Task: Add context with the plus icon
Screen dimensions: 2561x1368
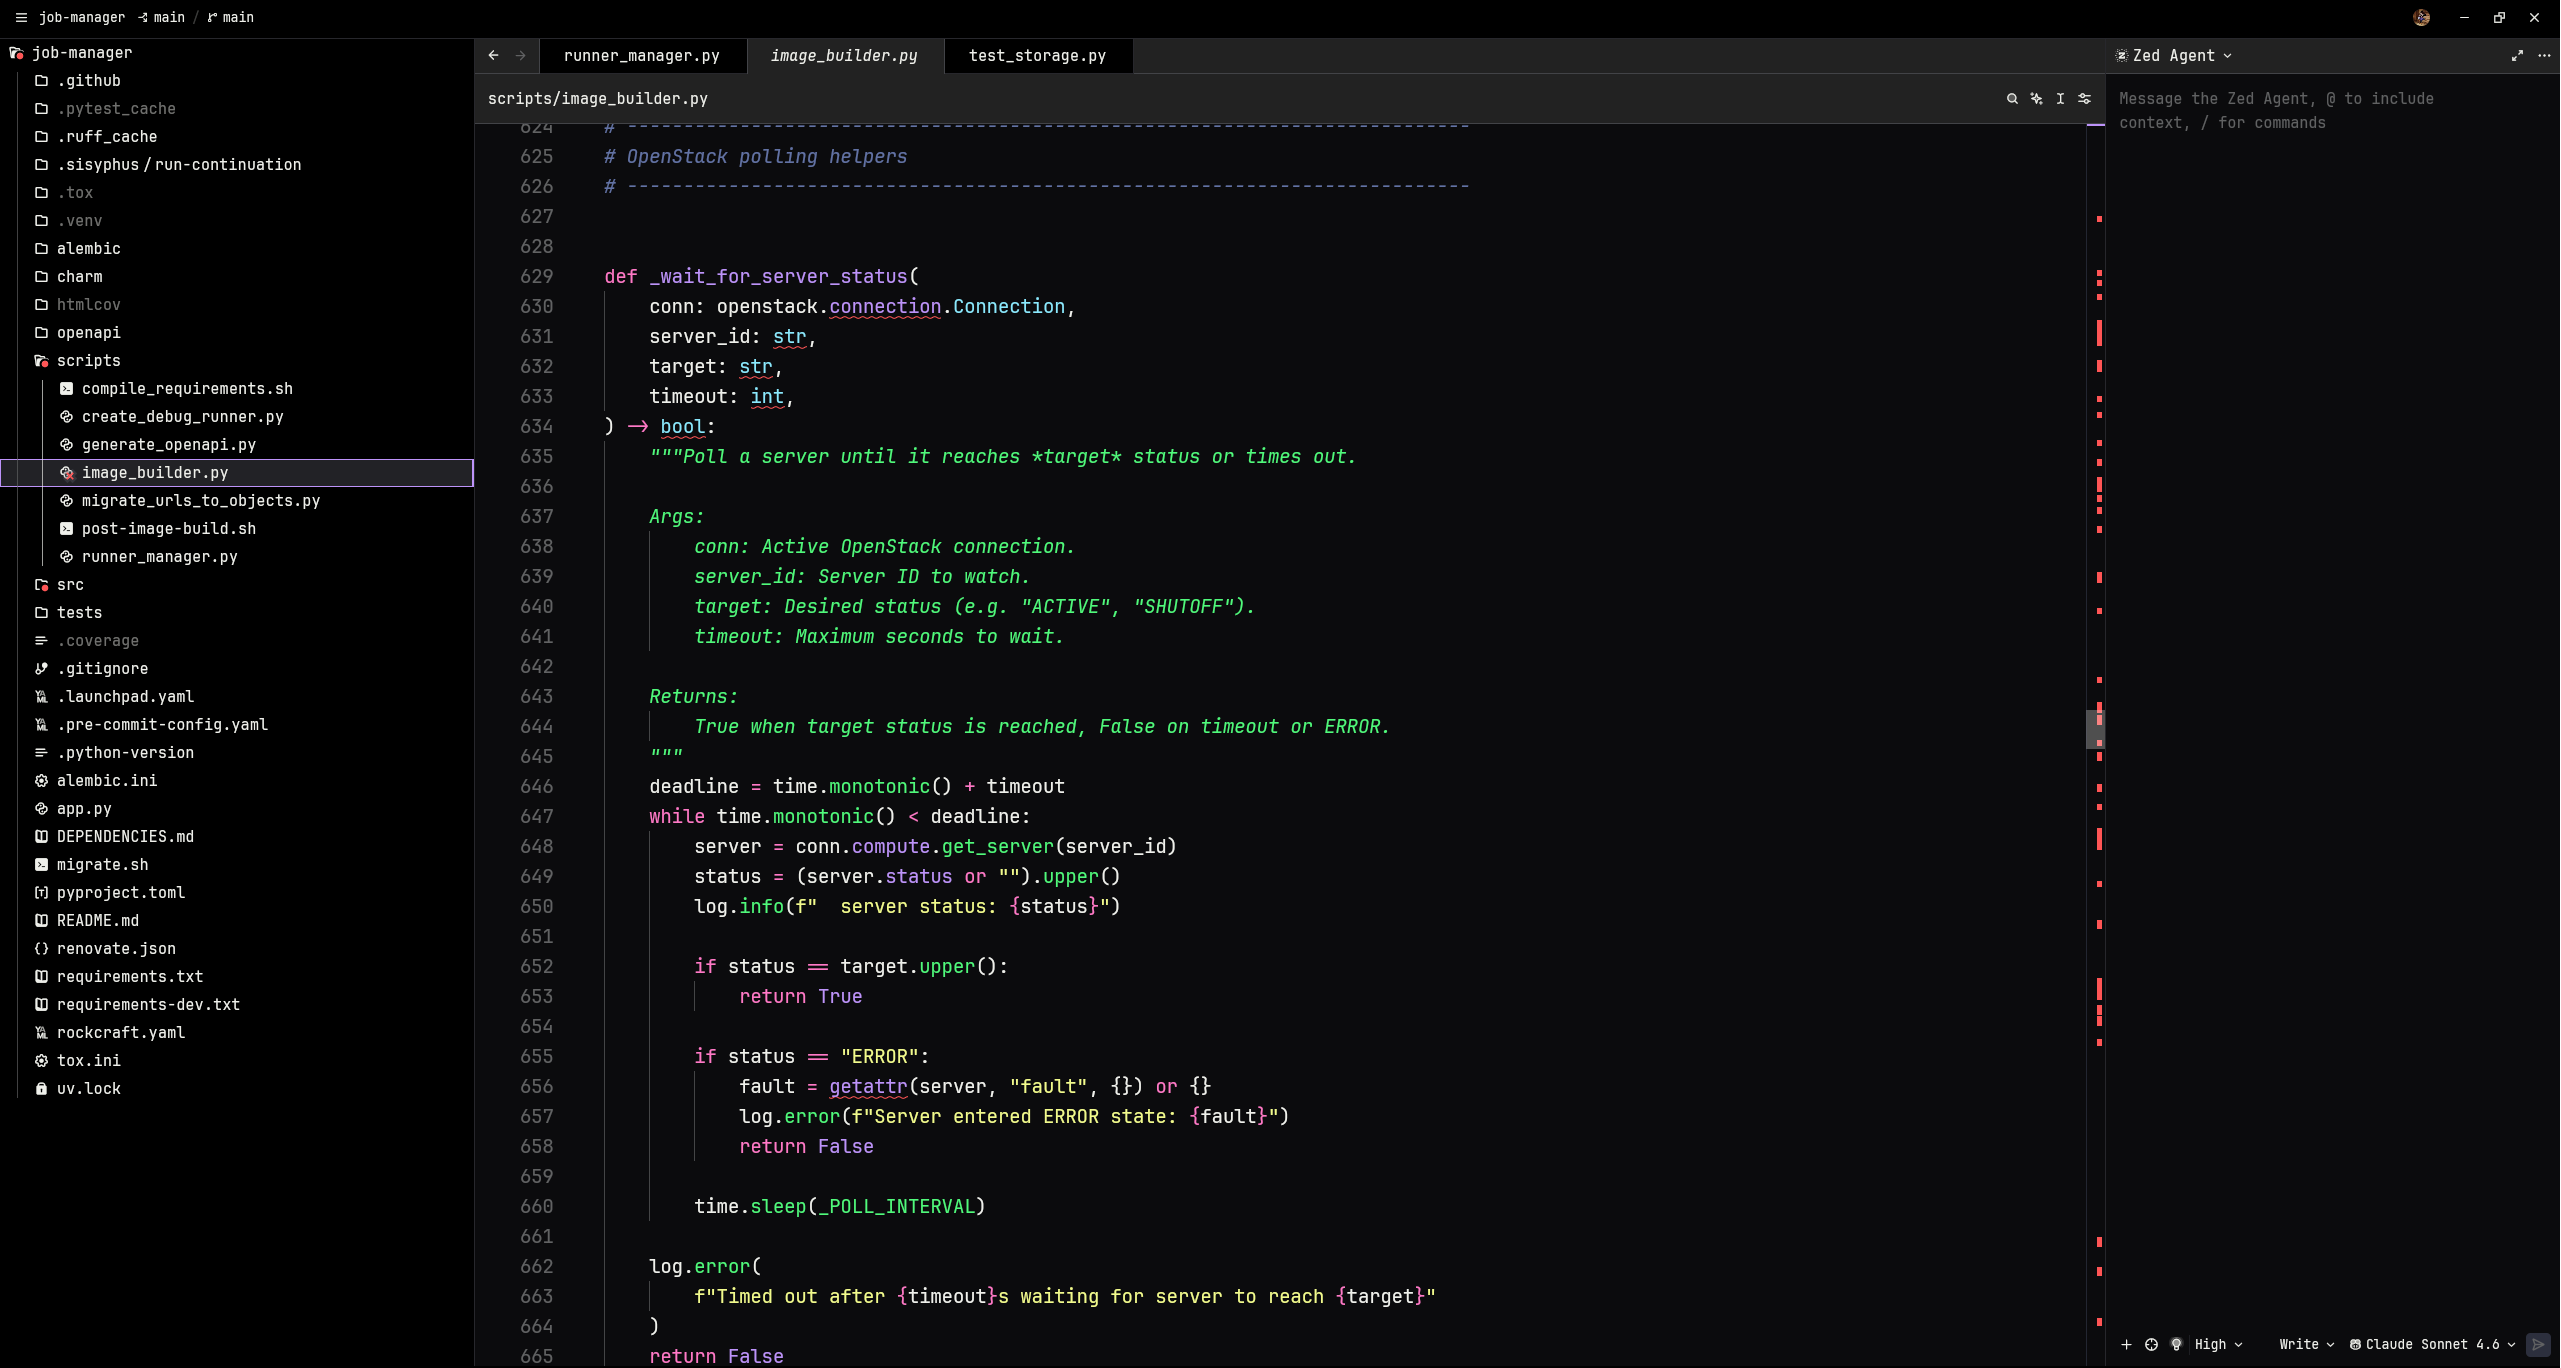Action: pos(2126,1344)
